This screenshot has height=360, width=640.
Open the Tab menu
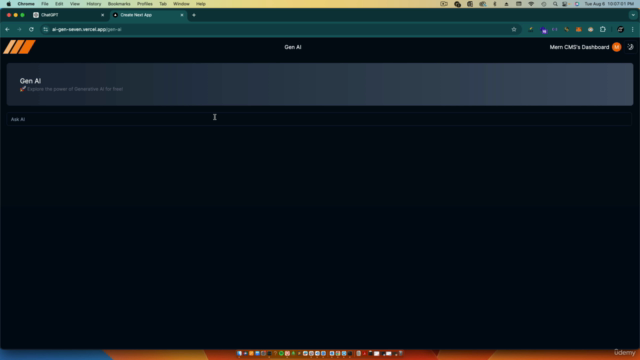163,4
